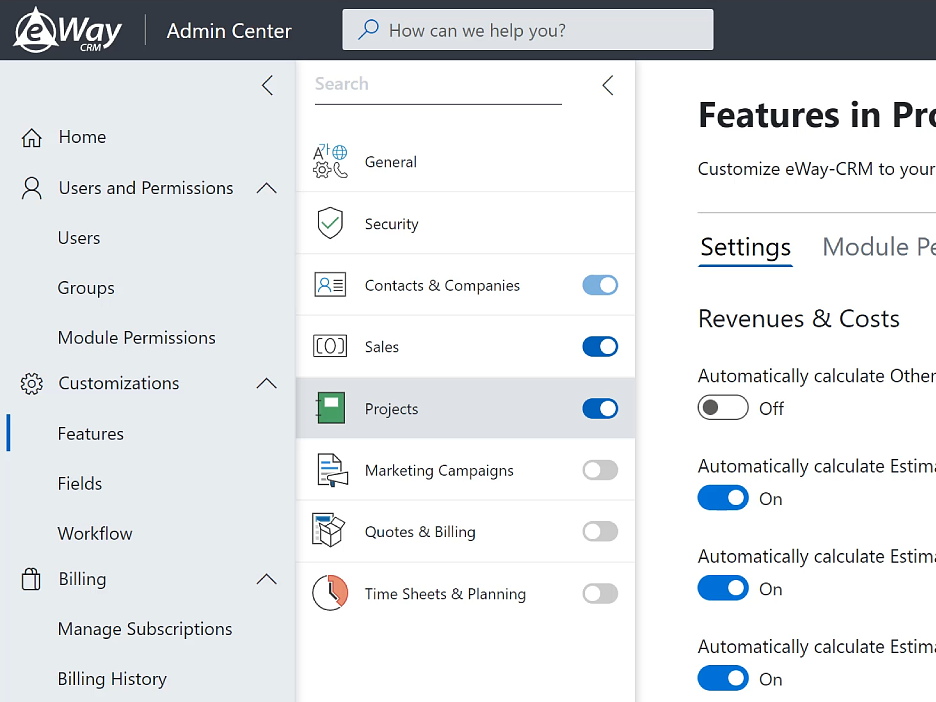Screen dimensions: 936x702
Task: Click the Home house icon
Action: coord(32,137)
